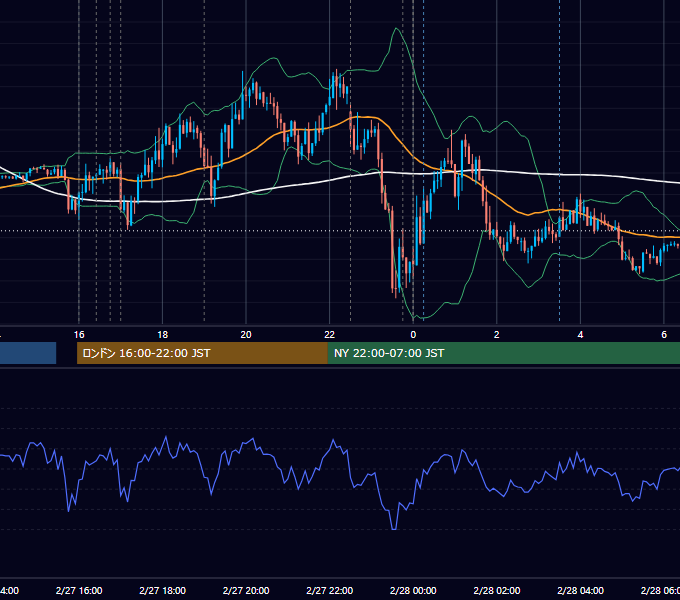The image size is (680, 600).
Task: Select the ロンドン 16:00-22:00 JST session bar
Action: tap(202, 353)
